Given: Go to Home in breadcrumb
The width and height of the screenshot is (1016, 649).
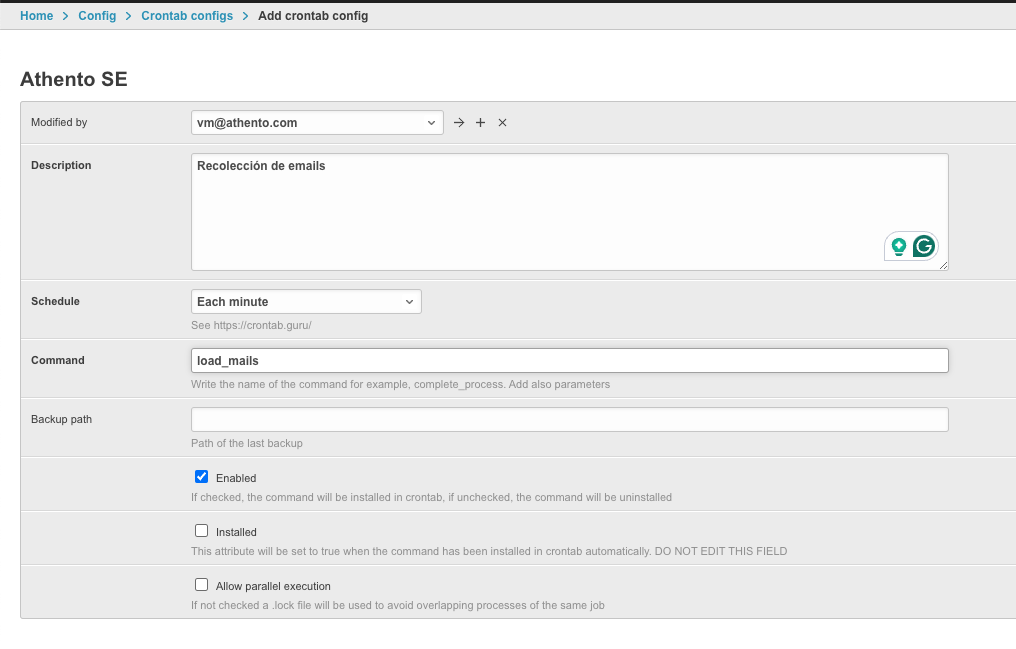Looking at the screenshot, I should (36, 16).
